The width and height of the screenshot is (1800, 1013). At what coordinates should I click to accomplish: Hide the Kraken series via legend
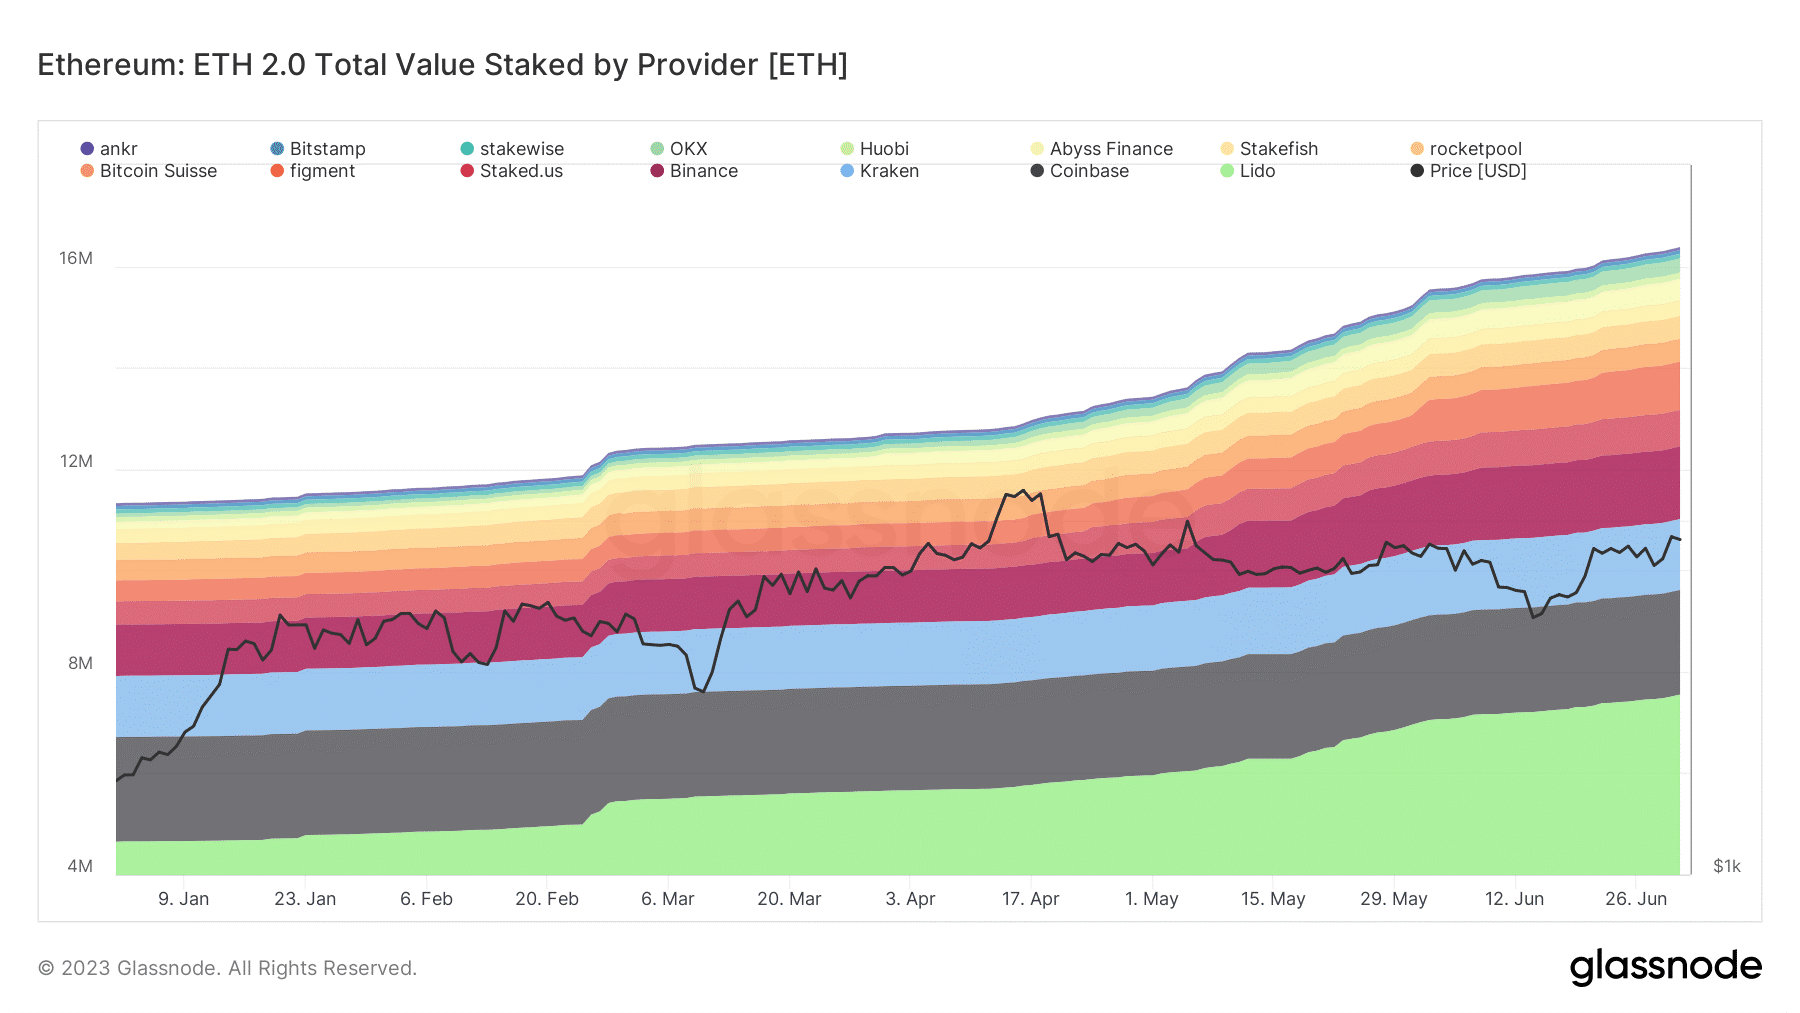[880, 171]
